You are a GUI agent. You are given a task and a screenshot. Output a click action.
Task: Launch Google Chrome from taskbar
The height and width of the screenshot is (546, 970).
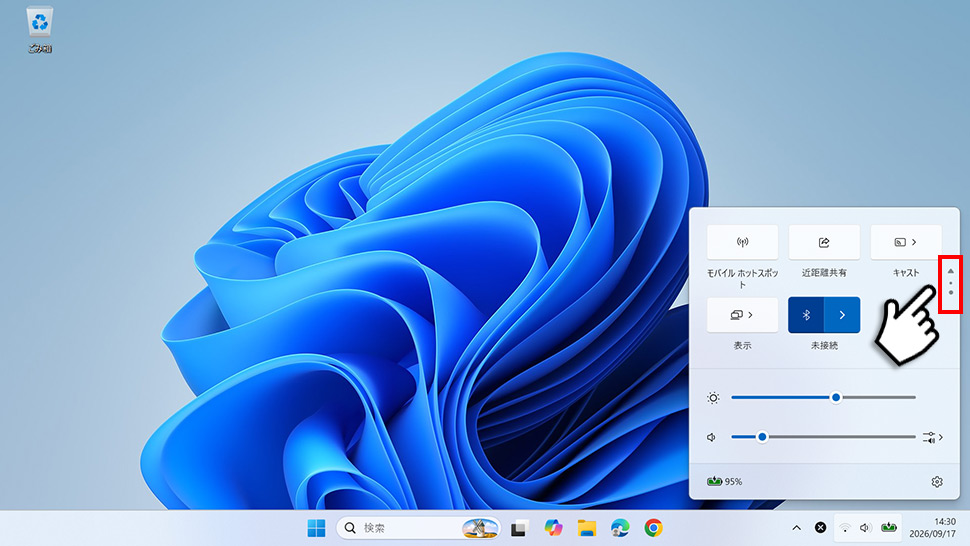tap(653, 527)
